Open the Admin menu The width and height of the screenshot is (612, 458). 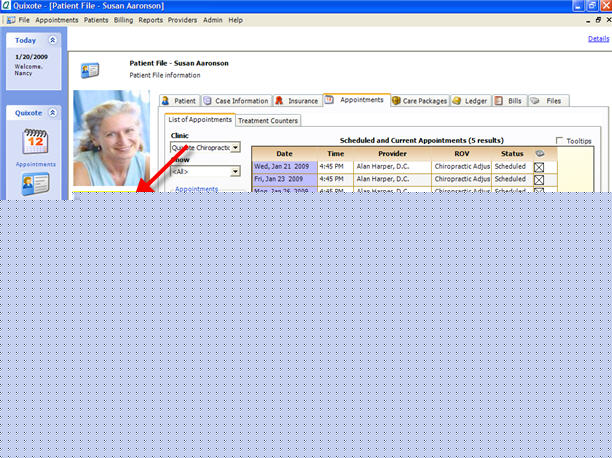(213, 20)
